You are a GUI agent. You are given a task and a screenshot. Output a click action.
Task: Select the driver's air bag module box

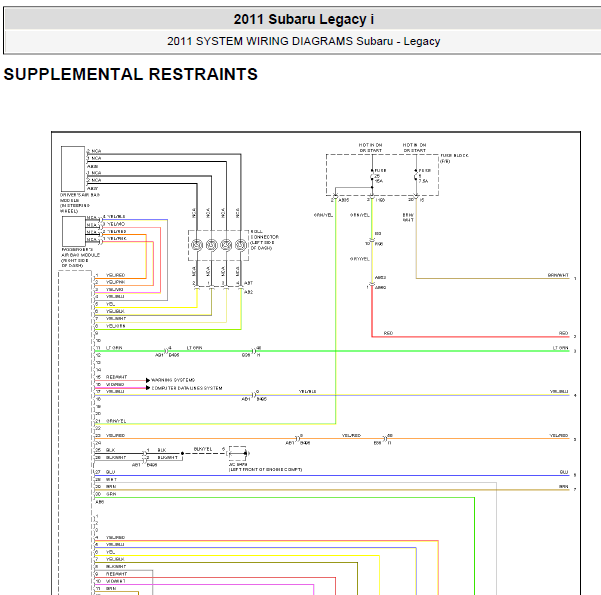[73, 169]
